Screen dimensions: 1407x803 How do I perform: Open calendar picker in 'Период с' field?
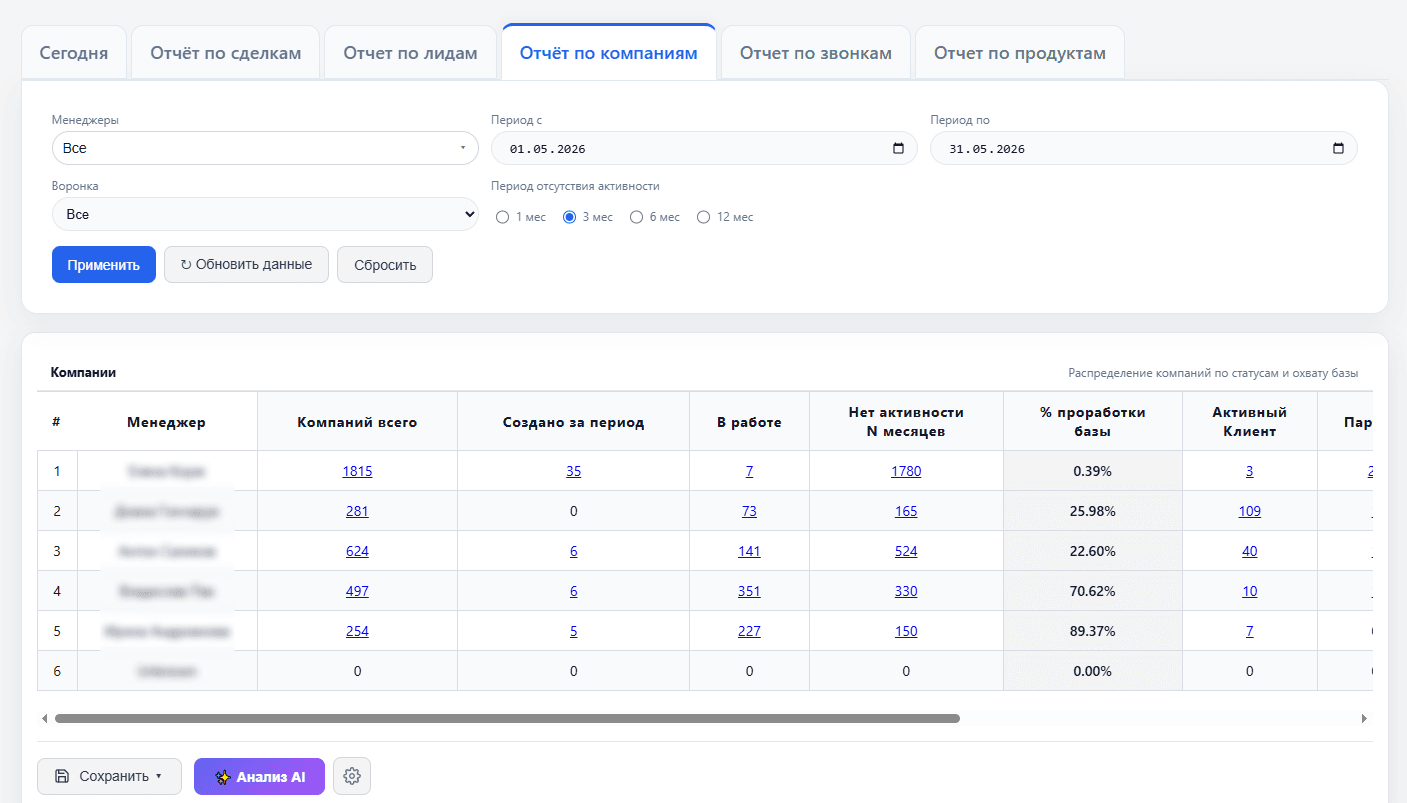click(898, 148)
